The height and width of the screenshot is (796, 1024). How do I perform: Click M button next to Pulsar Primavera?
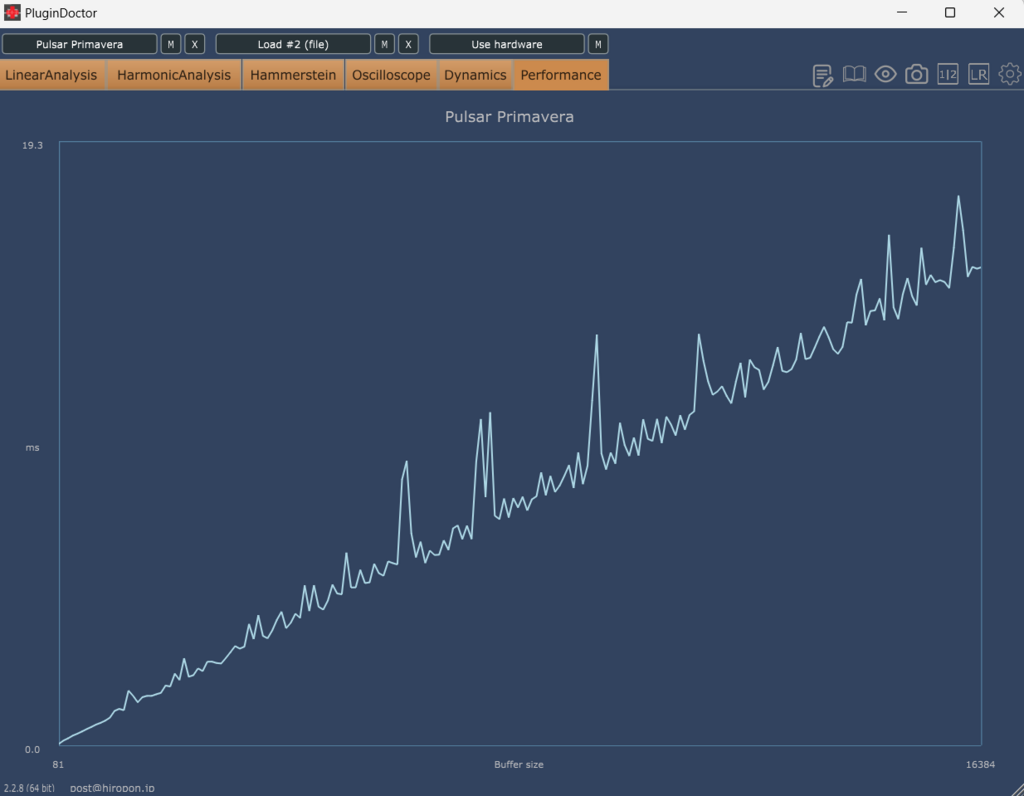point(171,44)
